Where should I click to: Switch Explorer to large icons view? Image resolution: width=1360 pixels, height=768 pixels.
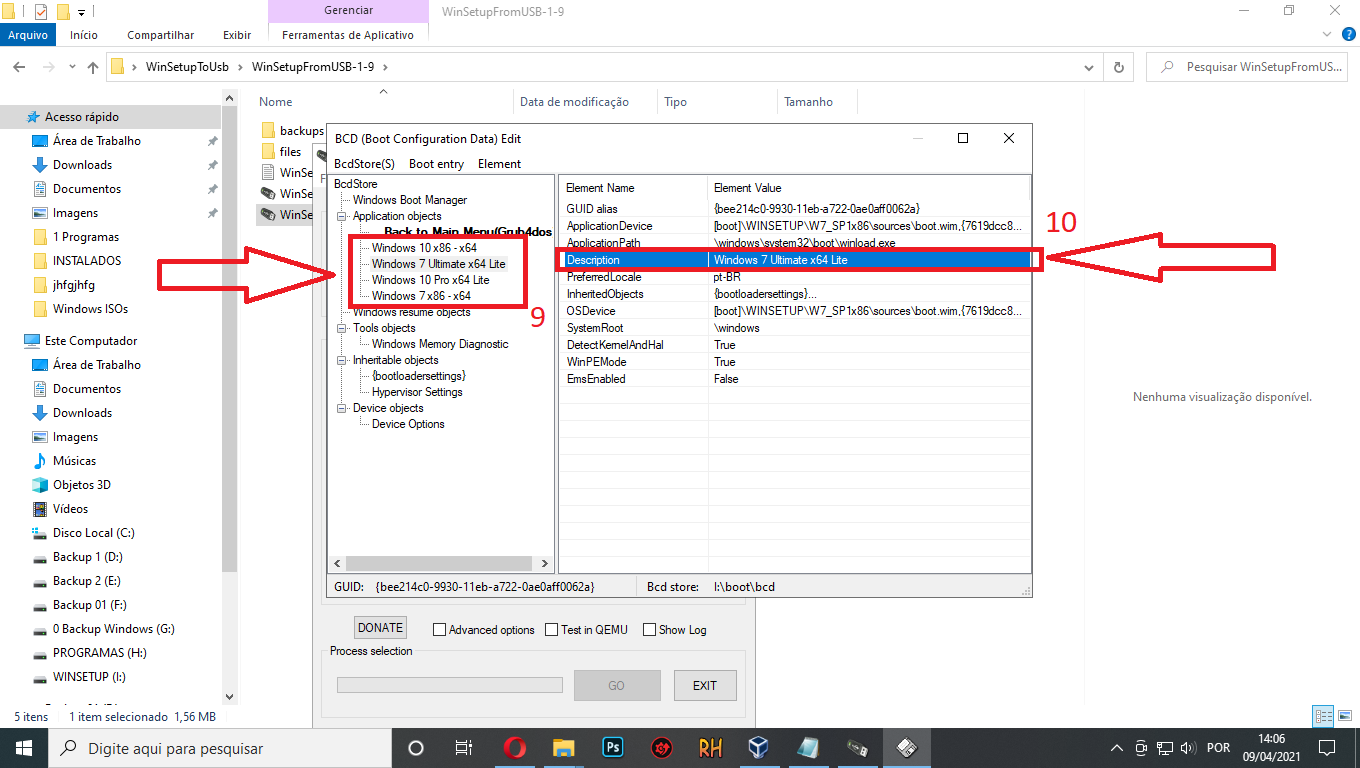tap(1343, 716)
